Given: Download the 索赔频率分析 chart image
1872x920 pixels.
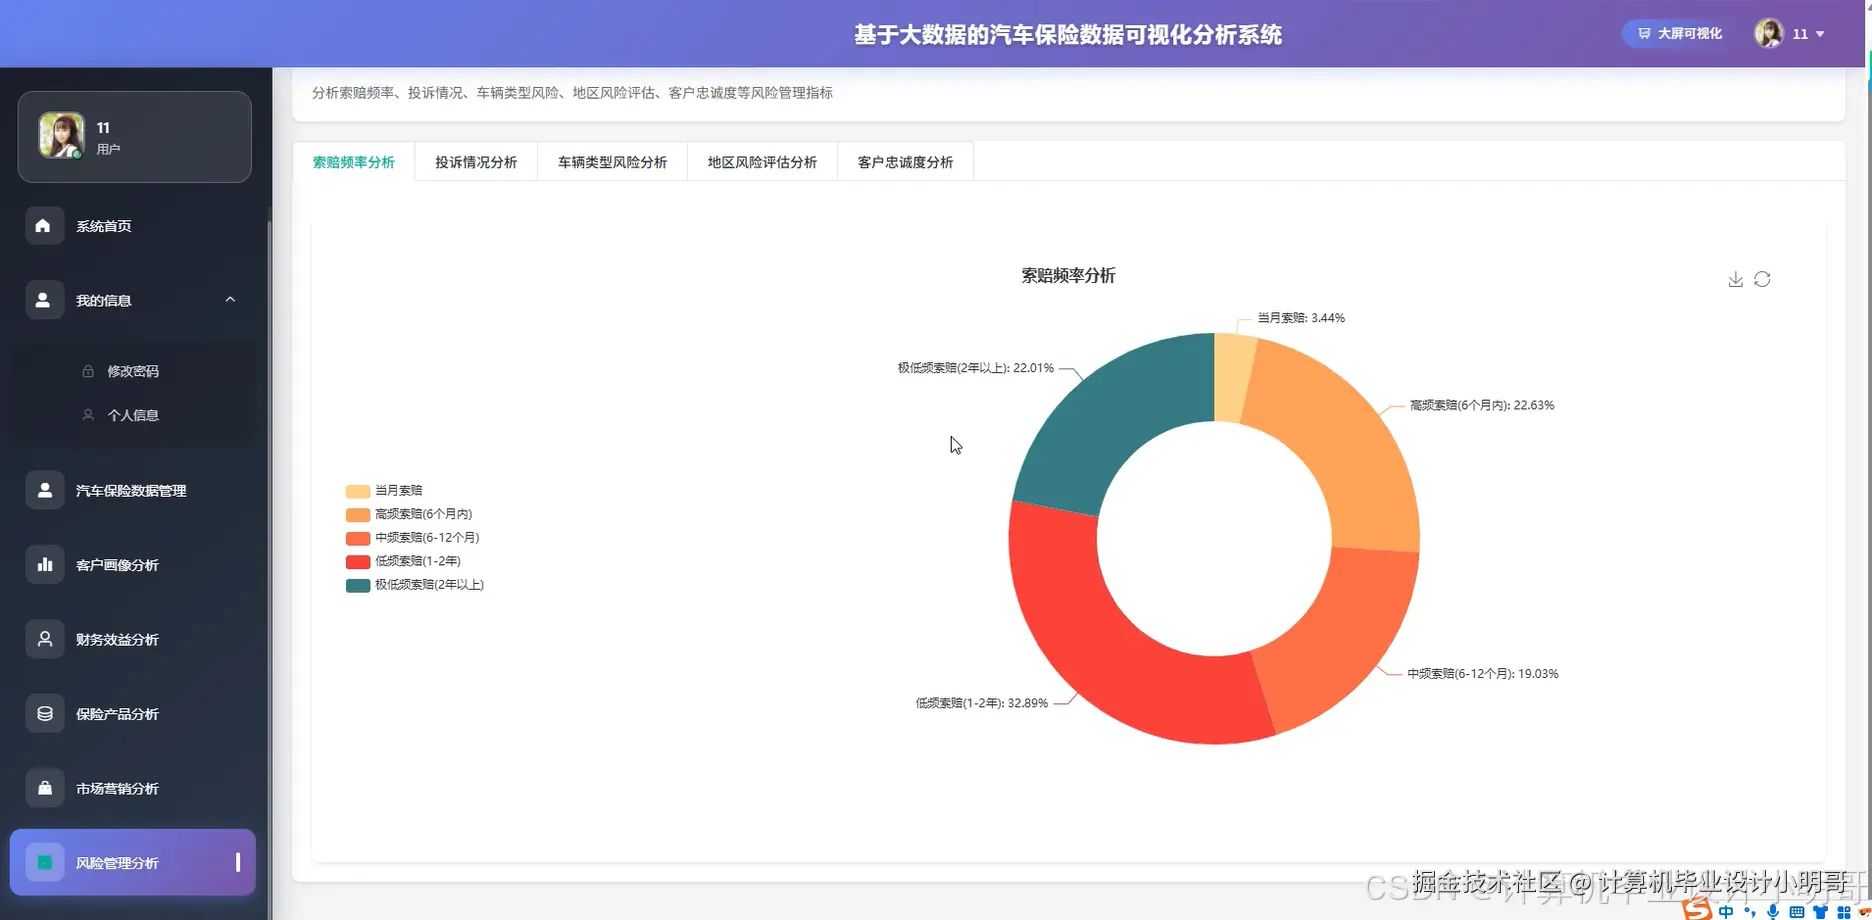Looking at the screenshot, I should tap(1735, 279).
